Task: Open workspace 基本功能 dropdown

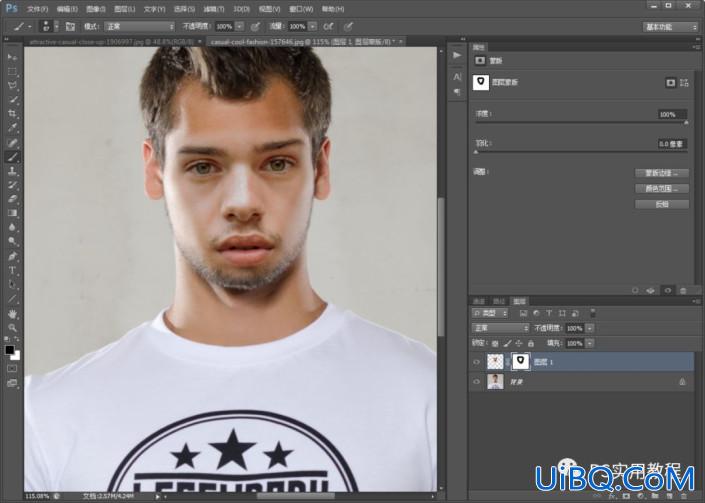Action: click(670, 27)
